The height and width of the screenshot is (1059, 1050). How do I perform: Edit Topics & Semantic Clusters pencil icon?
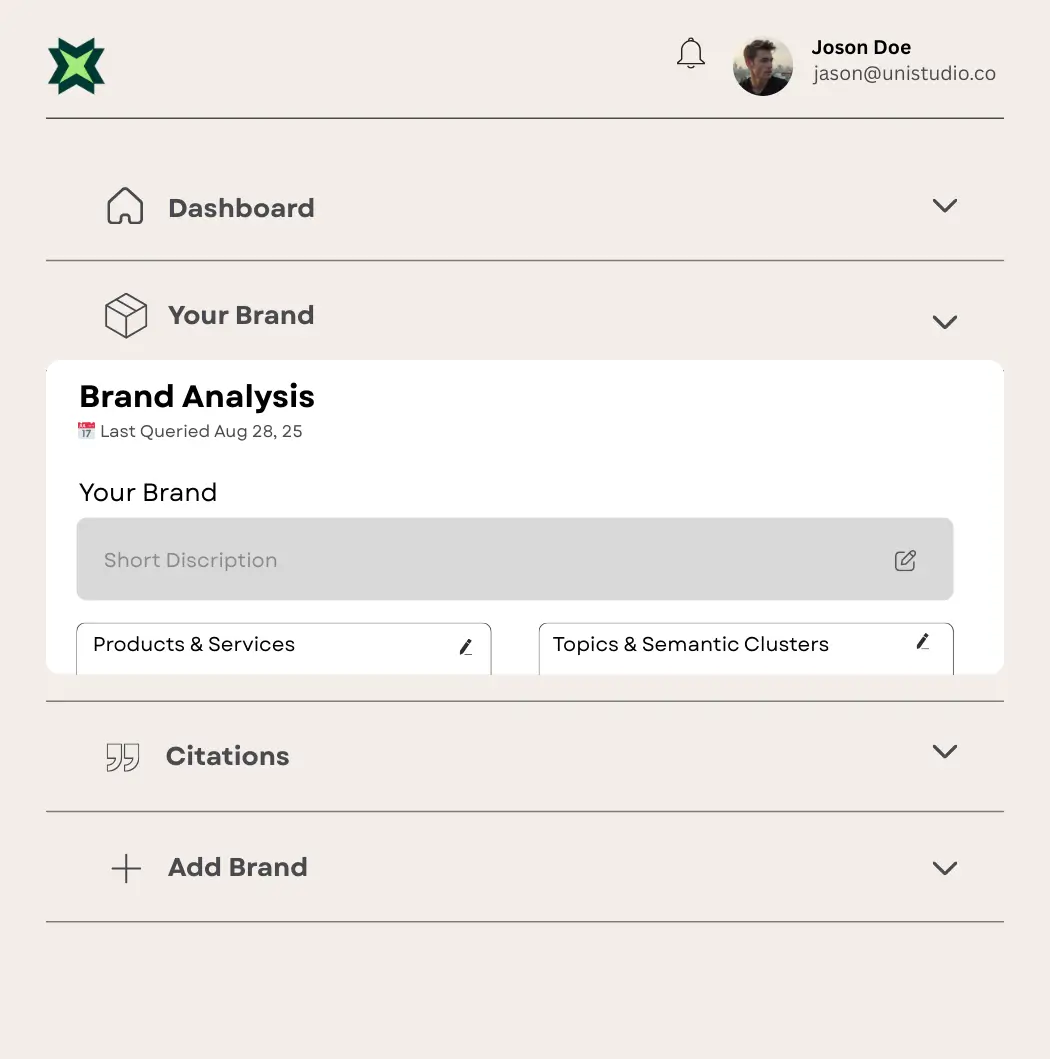(923, 642)
